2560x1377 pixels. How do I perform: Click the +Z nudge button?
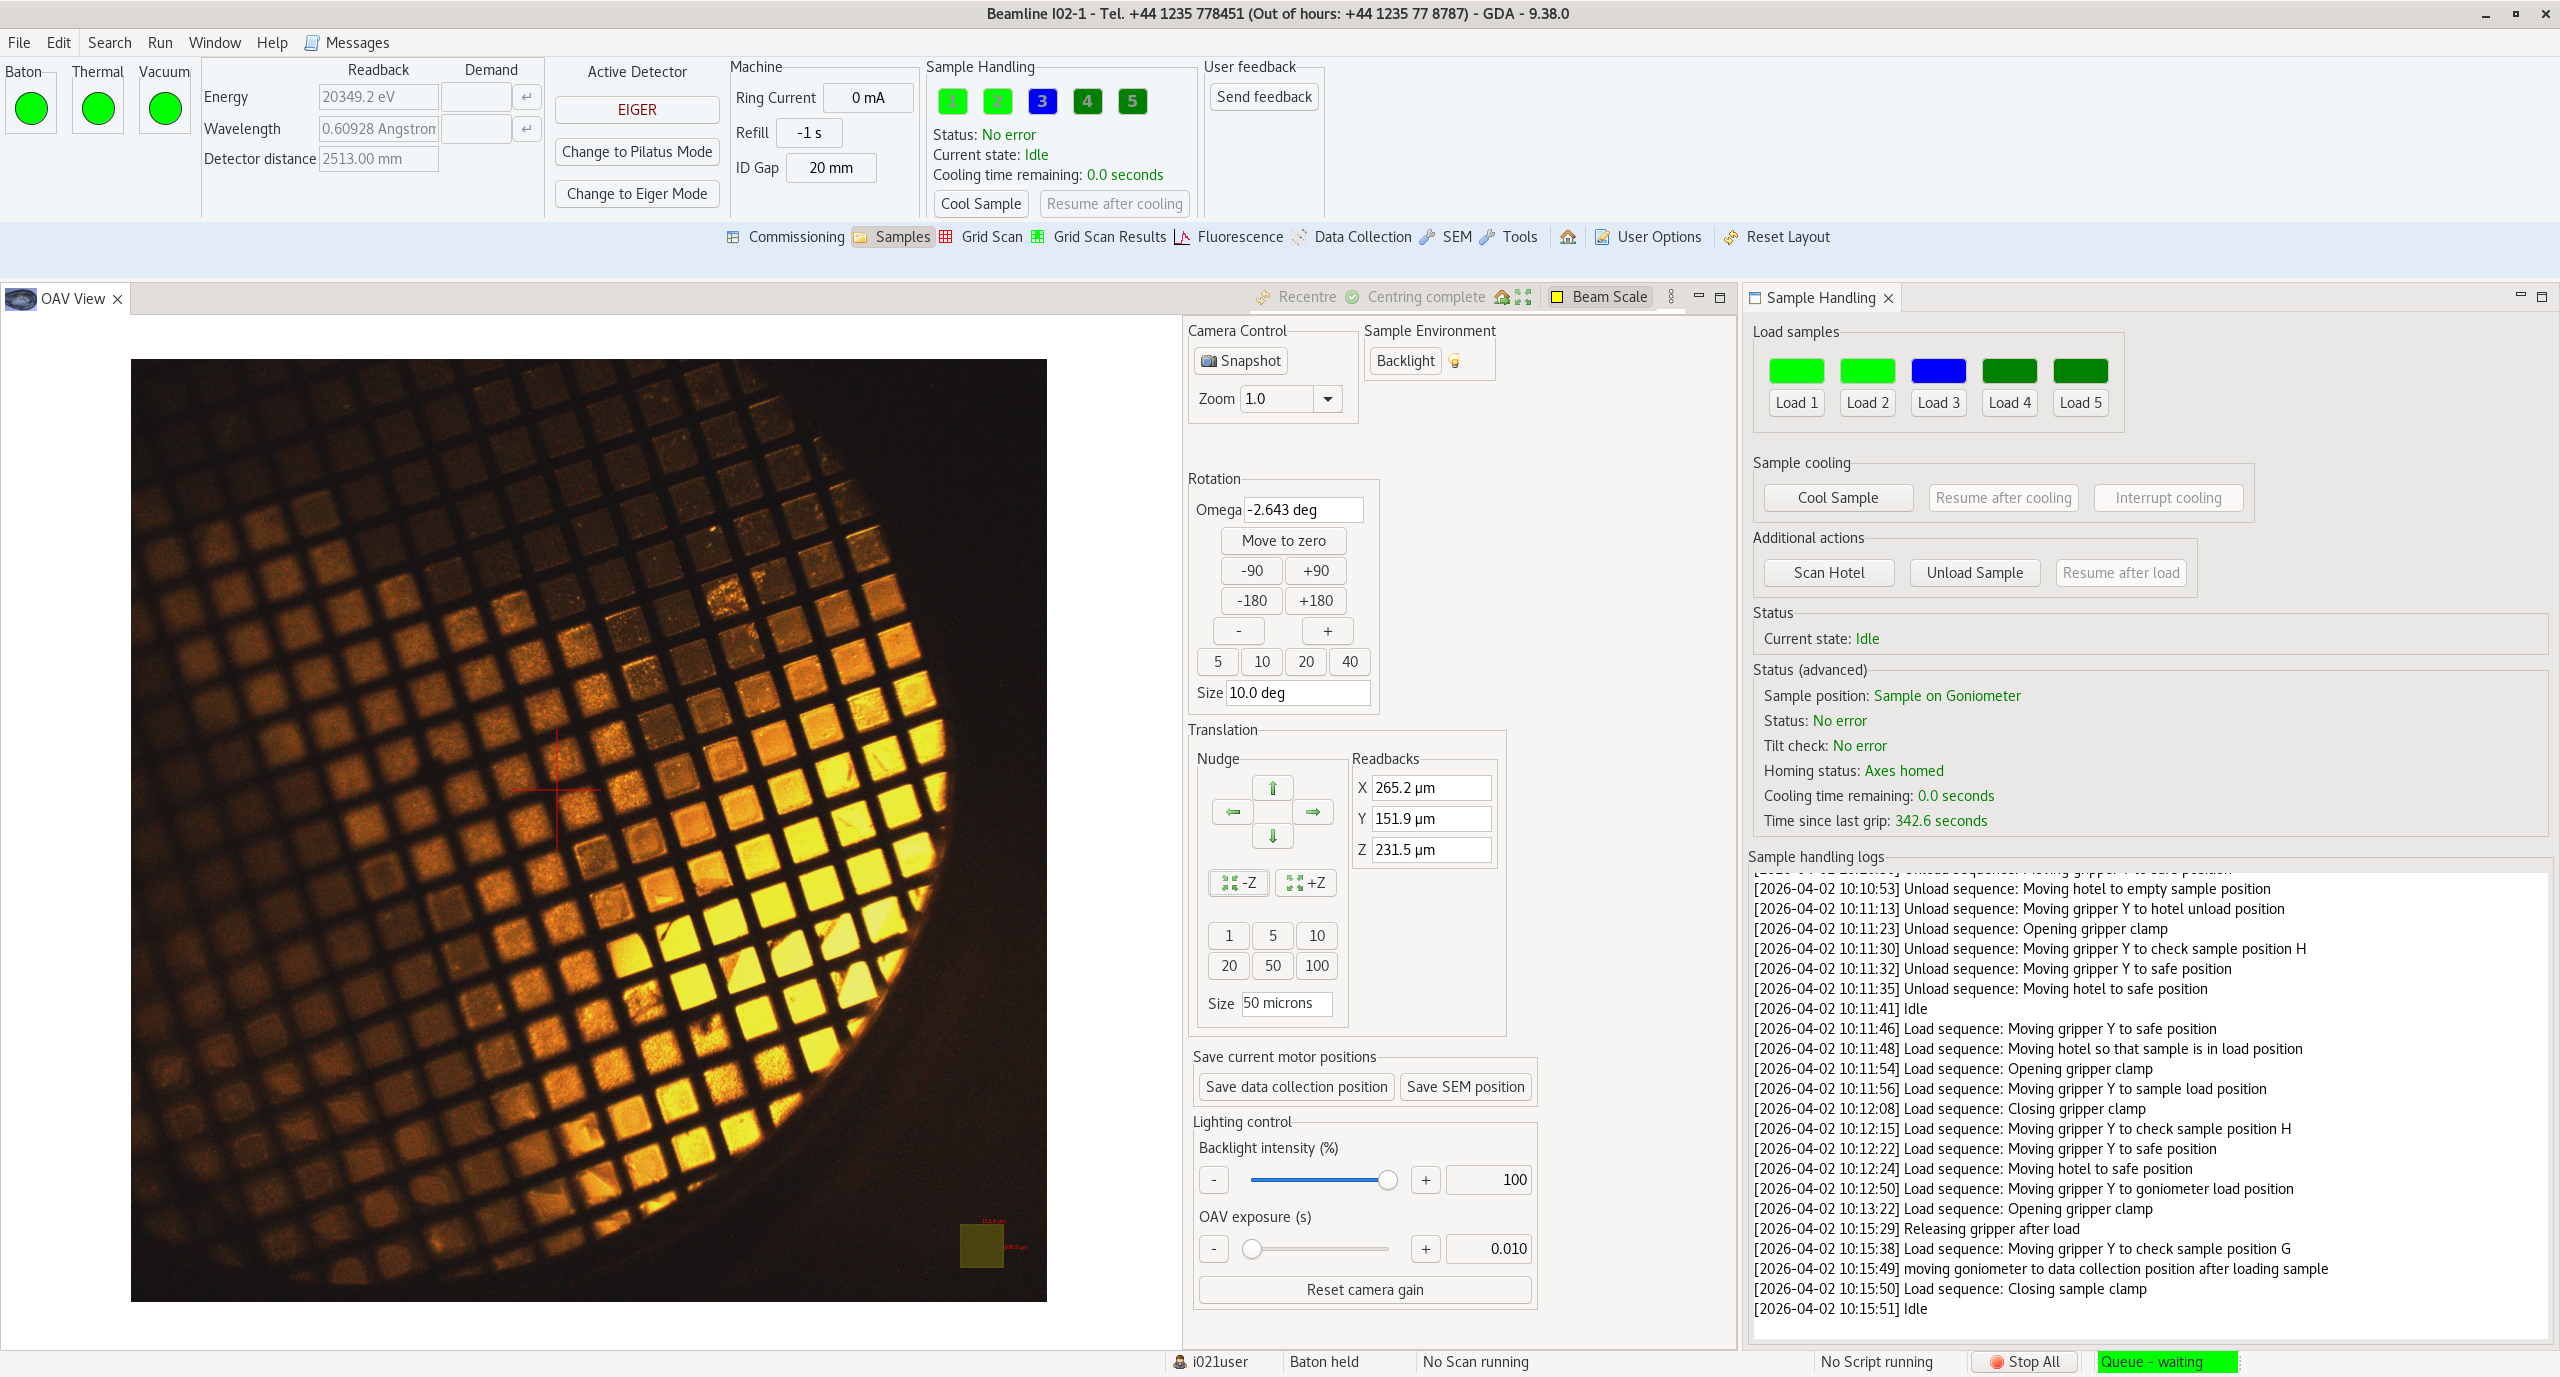coord(1306,883)
